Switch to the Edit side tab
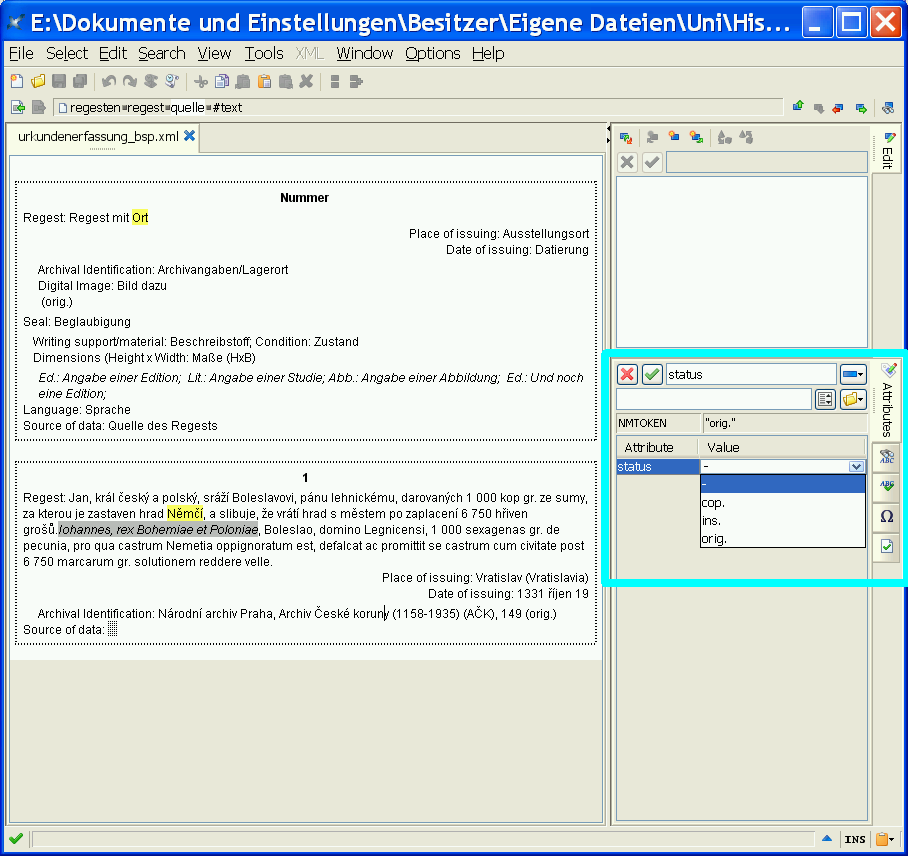The width and height of the screenshot is (908, 856). click(887, 149)
